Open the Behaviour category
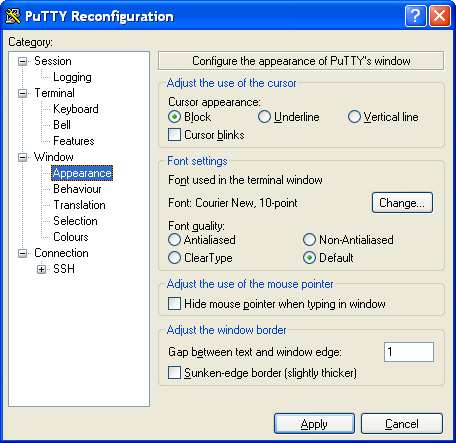Screen dimensions: 456x443 coord(77,189)
